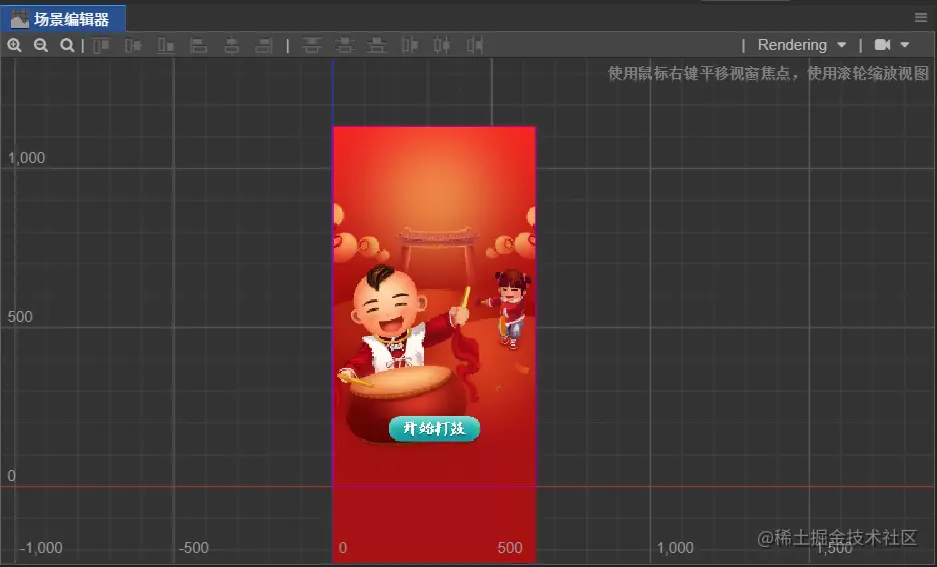The width and height of the screenshot is (937, 567).
Task: Align selected nodes to vertical center
Action: [133, 45]
